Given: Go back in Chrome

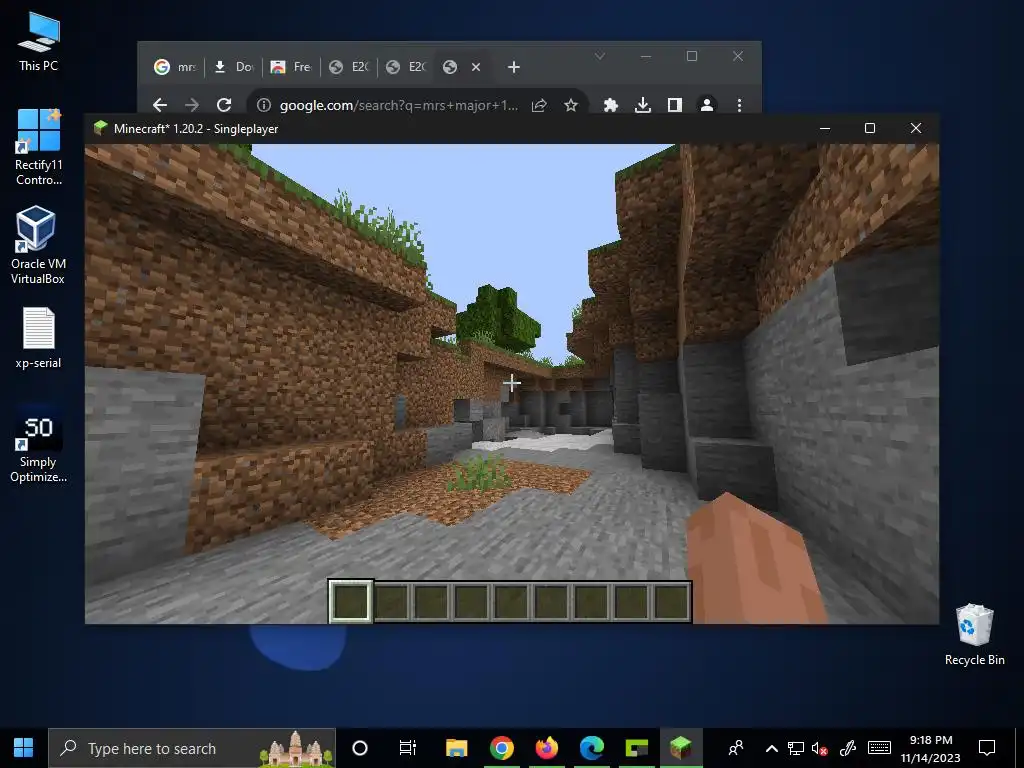Looking at the screenshot, I should (x=160, y=105).
